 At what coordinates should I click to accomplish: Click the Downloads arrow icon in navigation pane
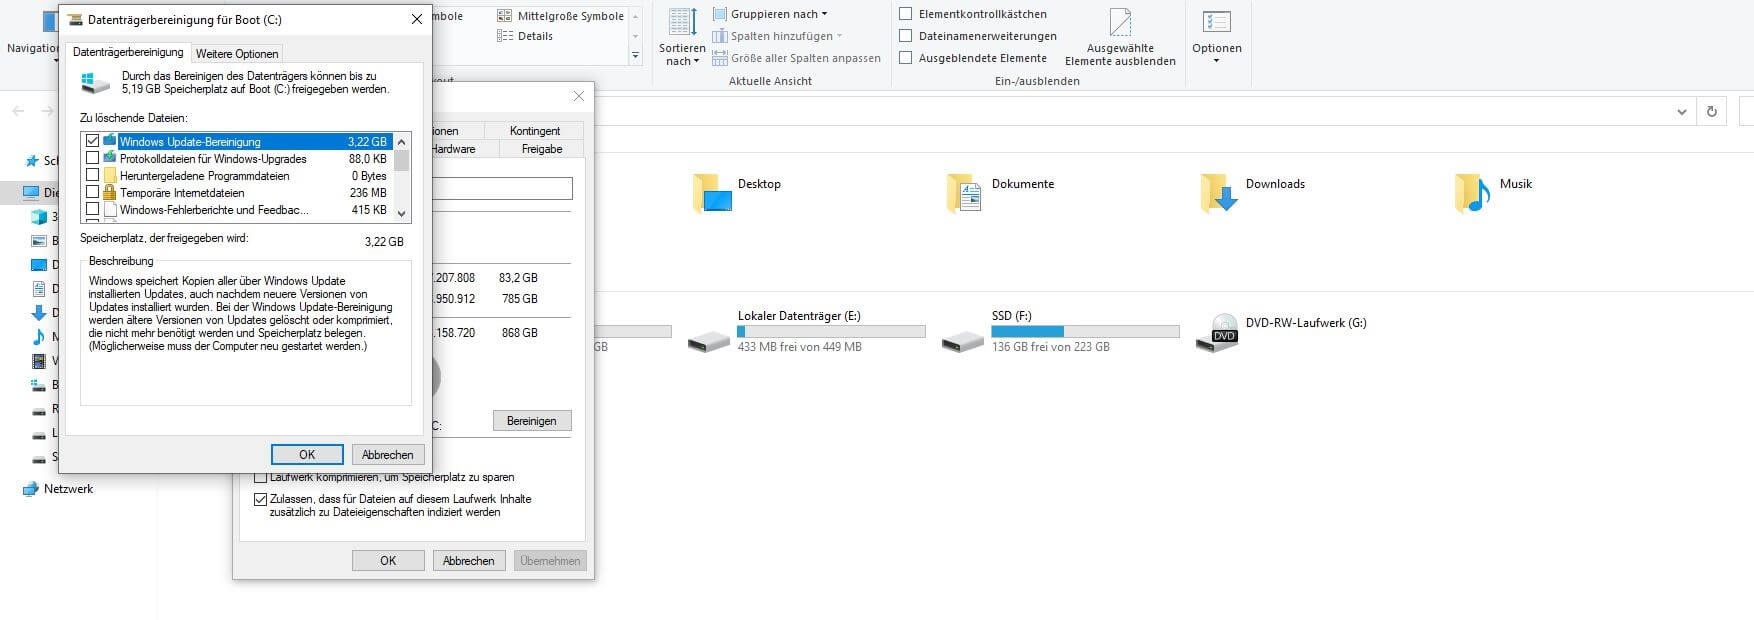39,313
